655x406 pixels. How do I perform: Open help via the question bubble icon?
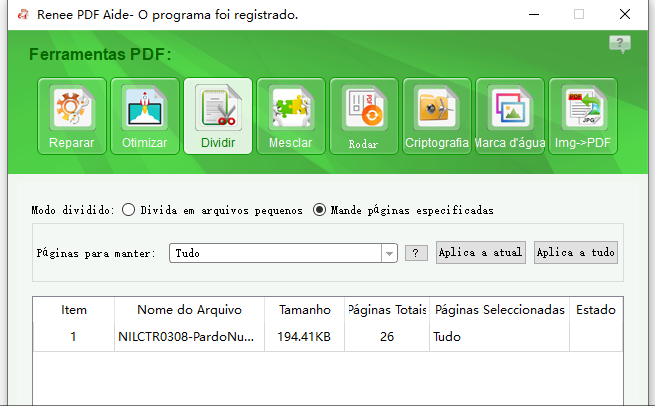pos(620,43)
